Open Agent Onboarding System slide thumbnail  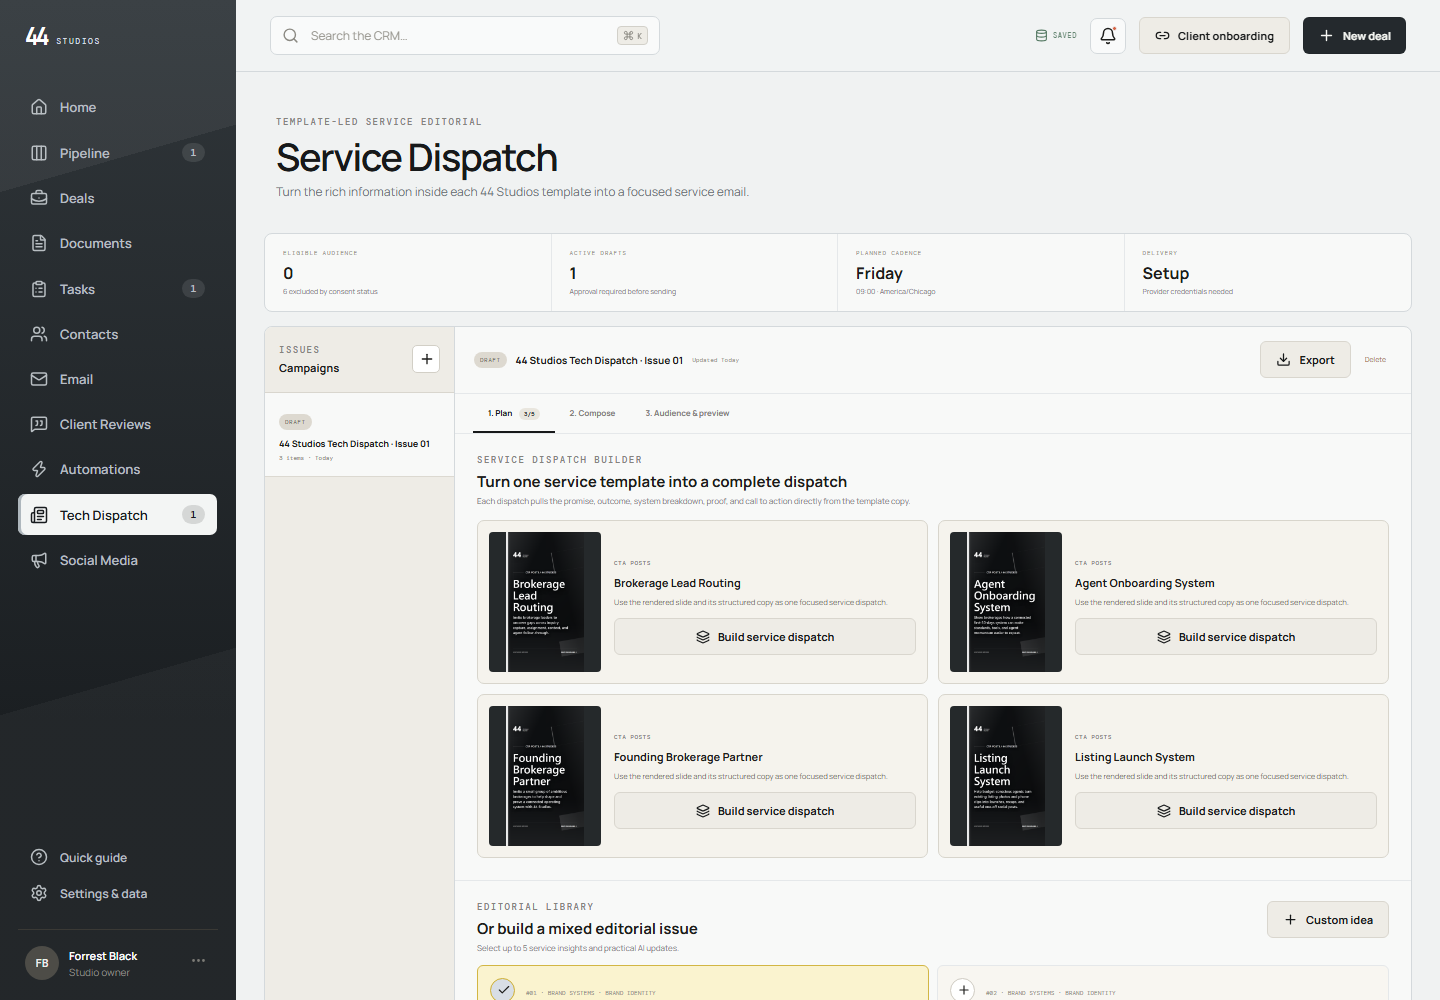point(1006,602)
